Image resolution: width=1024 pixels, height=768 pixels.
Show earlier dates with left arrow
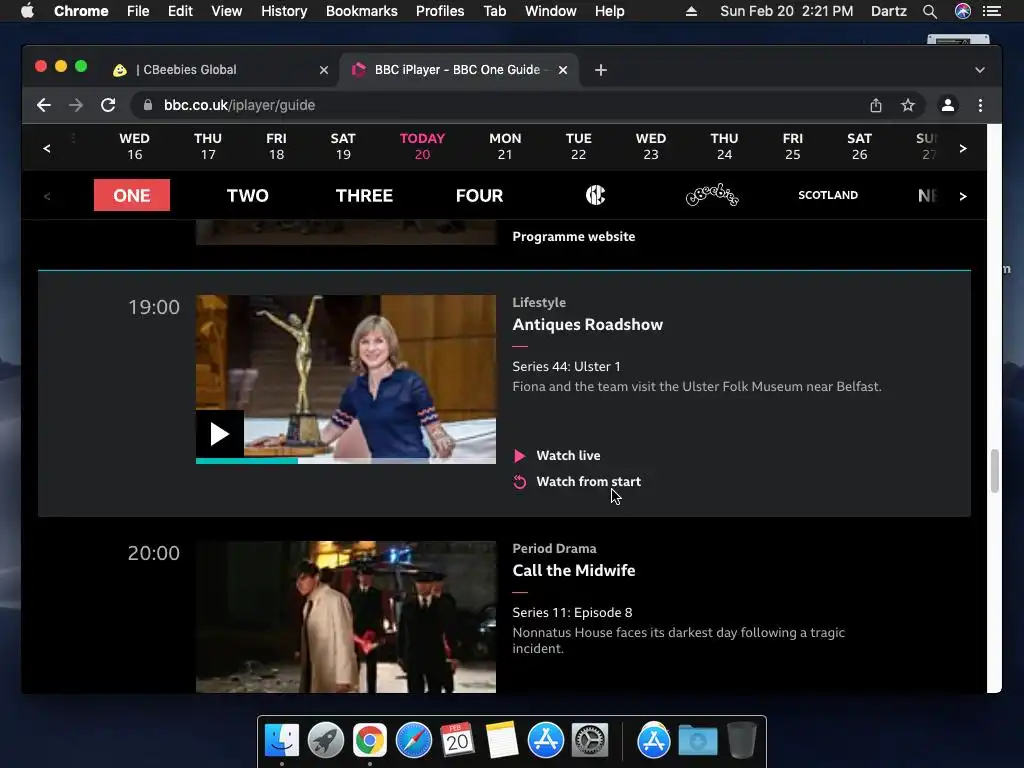click(46, 148)
